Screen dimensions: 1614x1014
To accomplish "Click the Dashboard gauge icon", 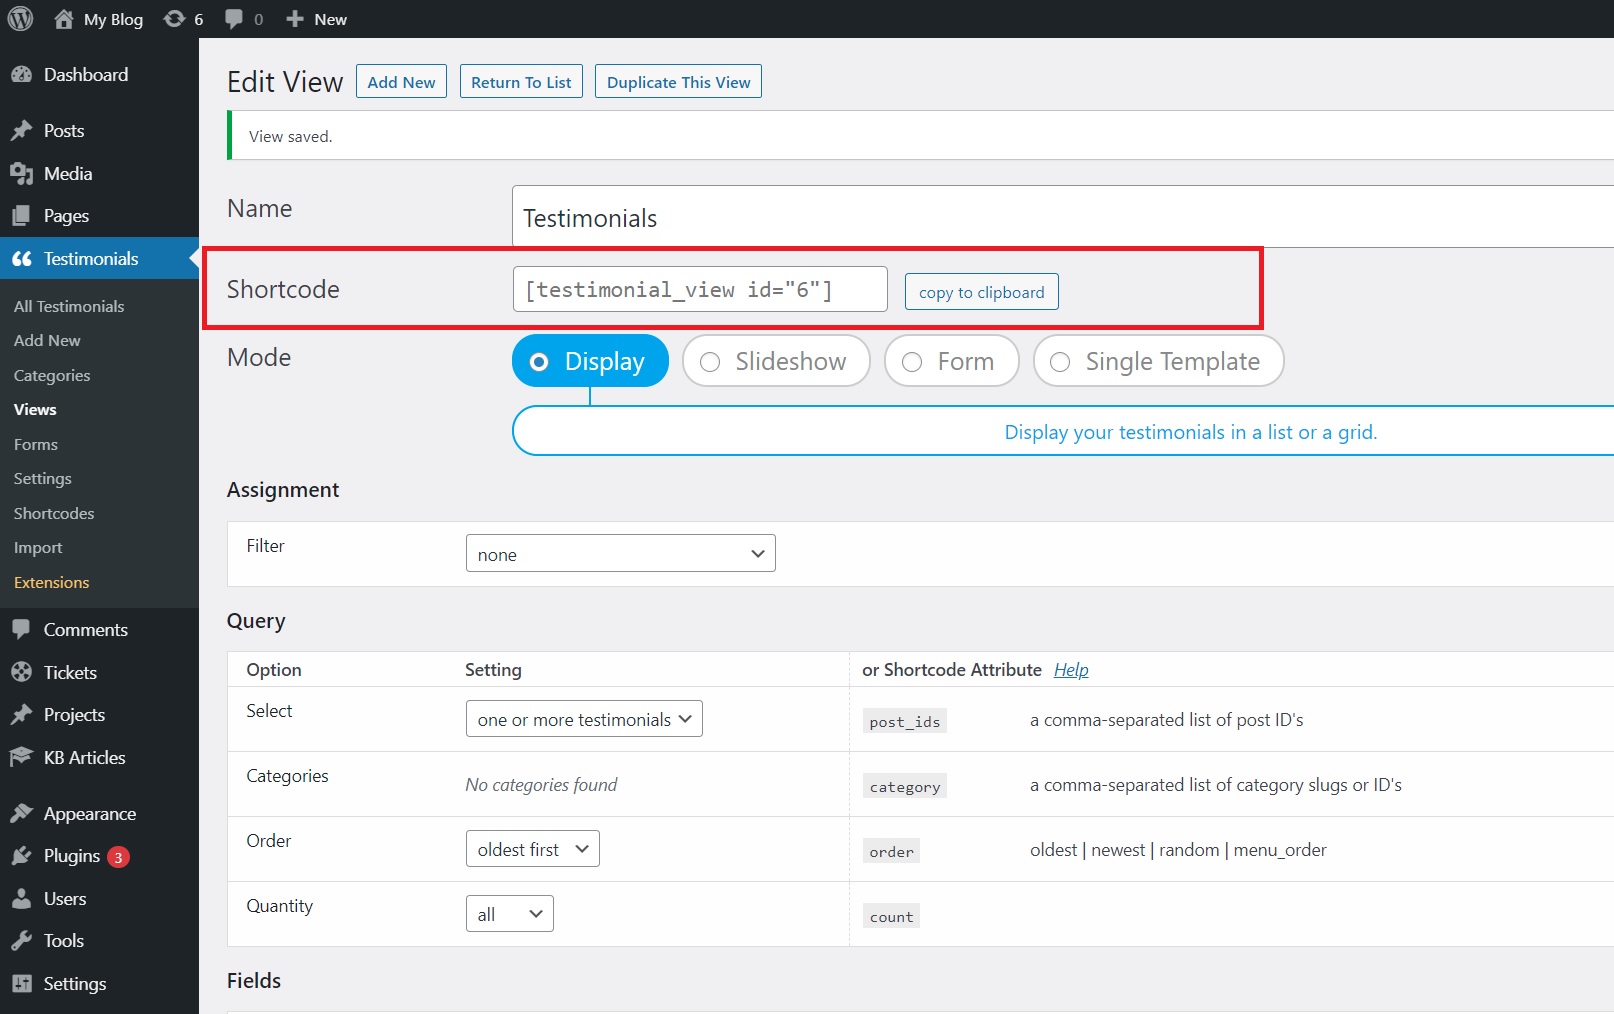I will [x=21, y=75].
